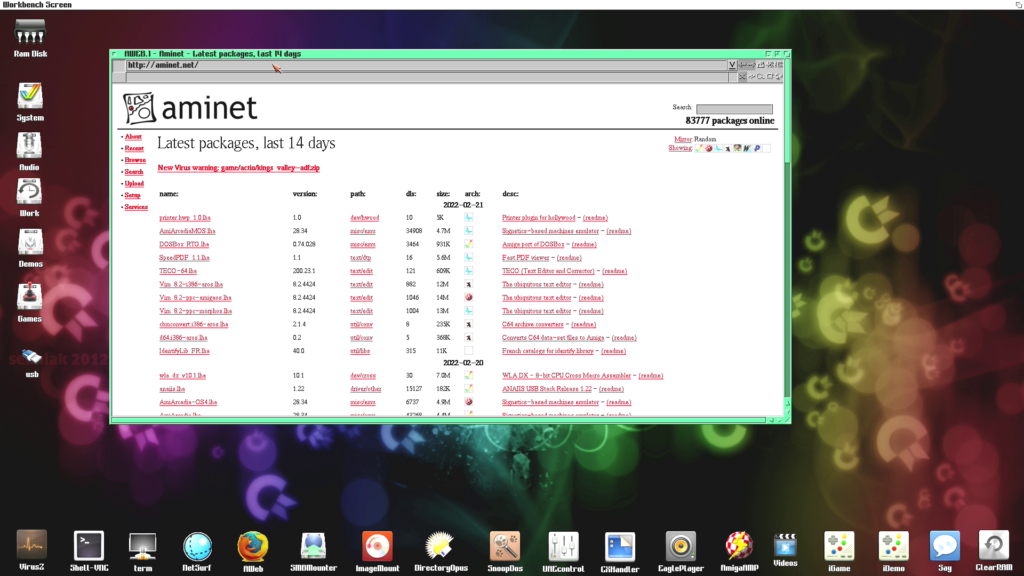Launch AmigaAMP from the dock
The image size is (1024, 576).
point(739,552)
